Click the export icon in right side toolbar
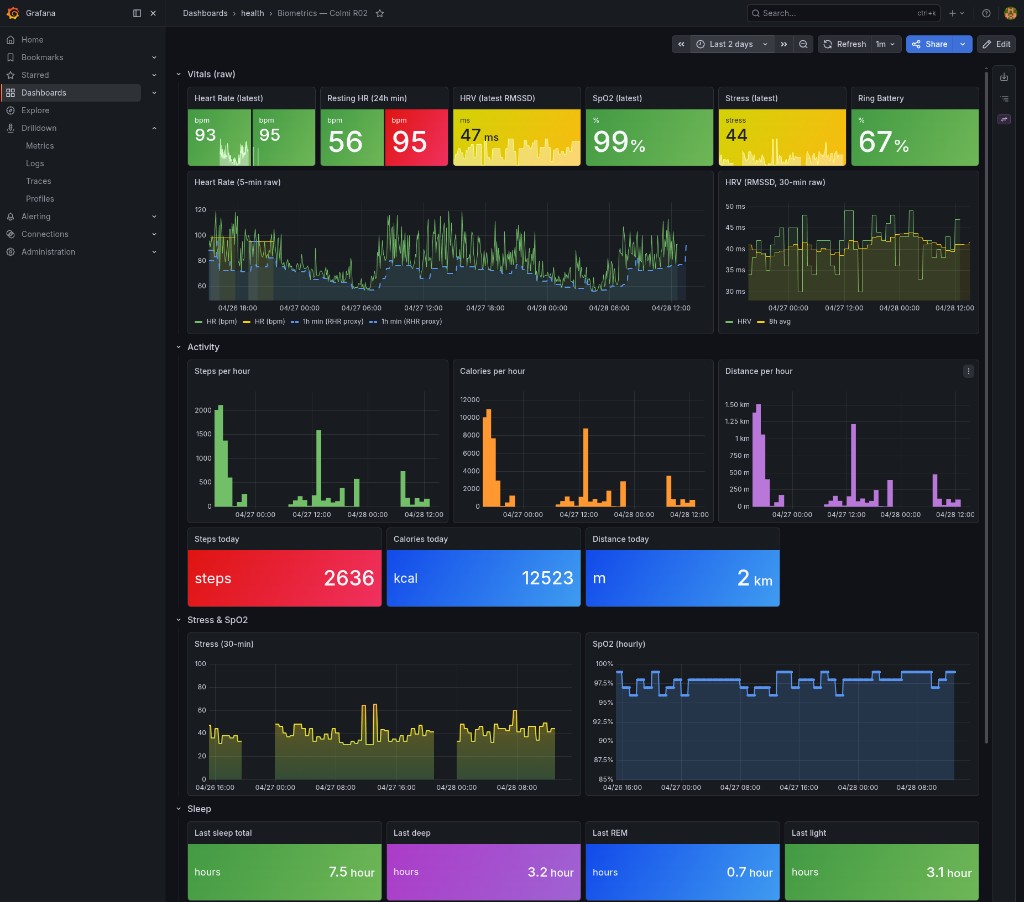This screenshot has width=1024, height=902. tap(1004, 77)
